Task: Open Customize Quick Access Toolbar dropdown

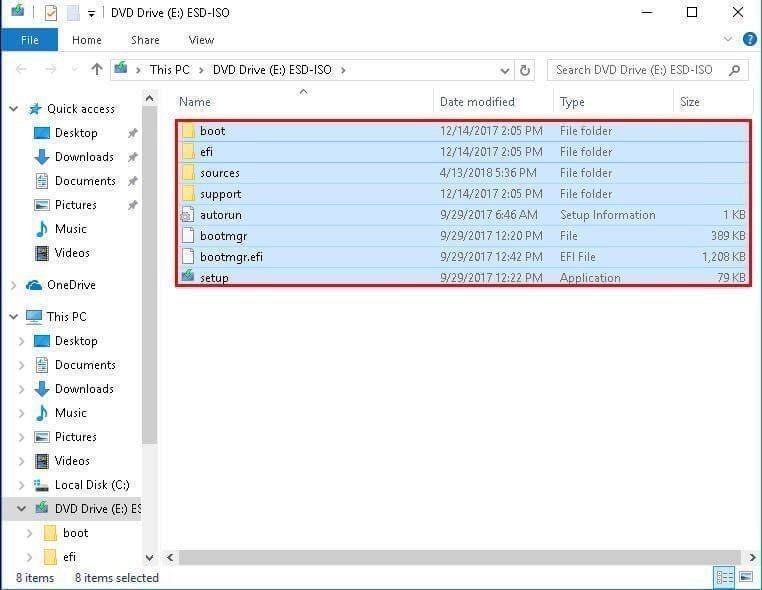Action: click(91, 14)
